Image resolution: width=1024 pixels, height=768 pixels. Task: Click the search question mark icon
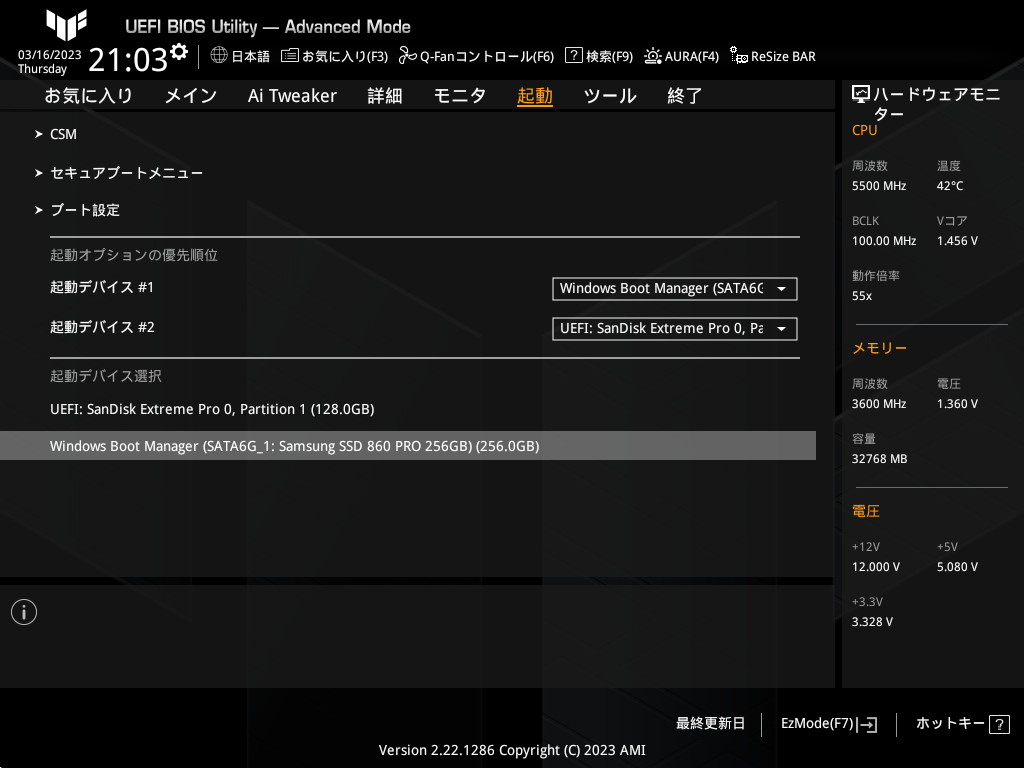pos(573,56)
